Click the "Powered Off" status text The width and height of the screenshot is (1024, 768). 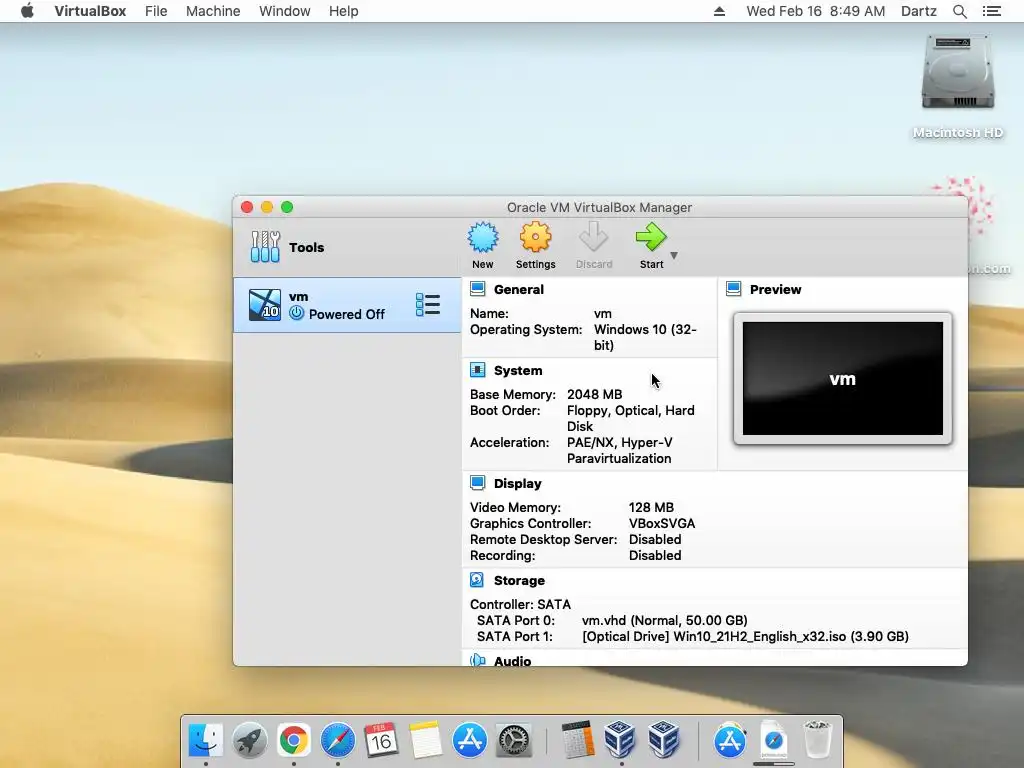[347, 314]
